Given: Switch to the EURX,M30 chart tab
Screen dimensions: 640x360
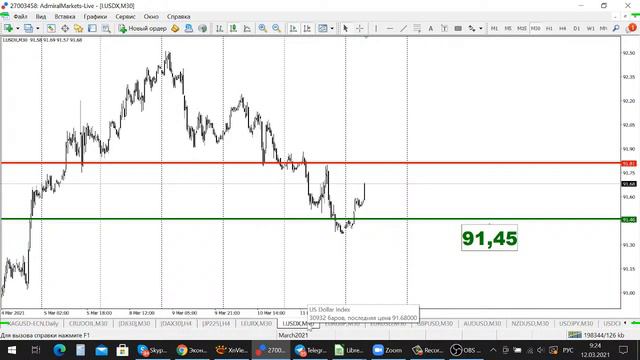Looking at the screenshot, I should [256, 323].
